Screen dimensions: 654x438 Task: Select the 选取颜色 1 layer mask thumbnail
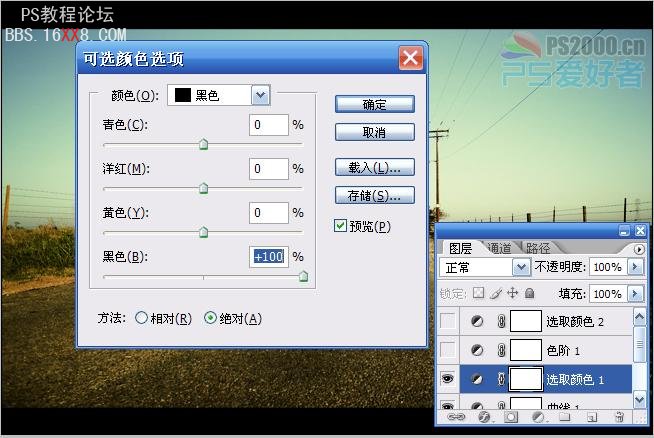point(526,379)
